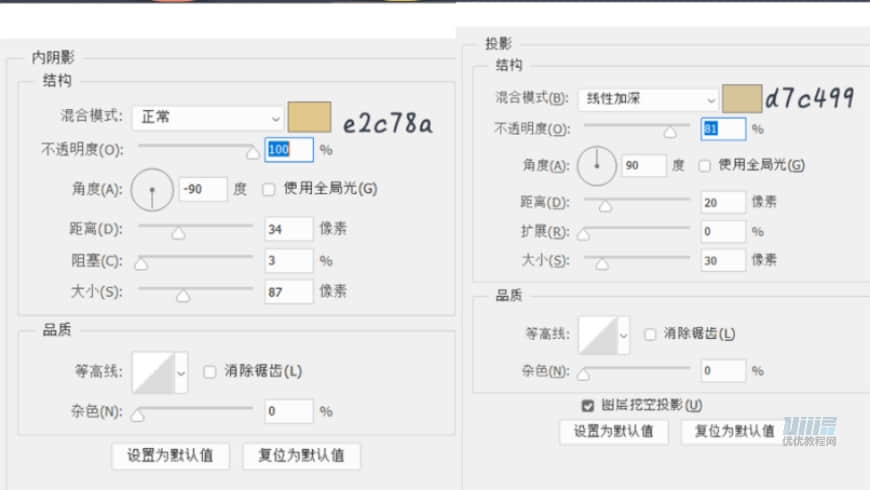The height and width of the screenshot is (490, 870).
Task: Click Drop Shadow opacity slider track
Action: (636, 128)
